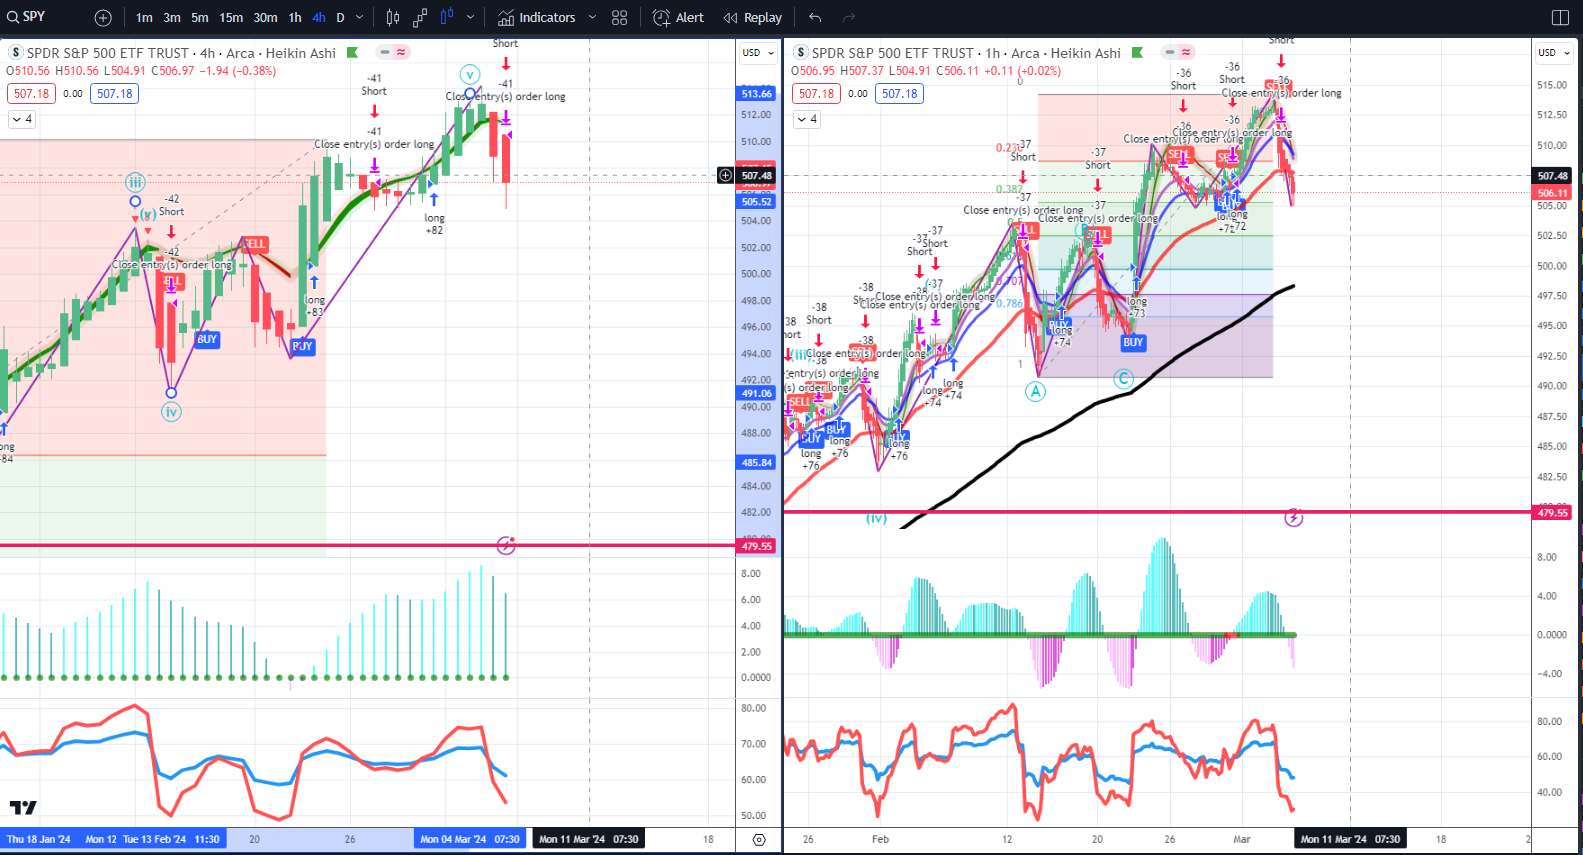The width and height of the screenshot is (1583, 855).
Task: Click 'Tue 13 Feb '24 11:30' time label
Action: click(171, 839)
